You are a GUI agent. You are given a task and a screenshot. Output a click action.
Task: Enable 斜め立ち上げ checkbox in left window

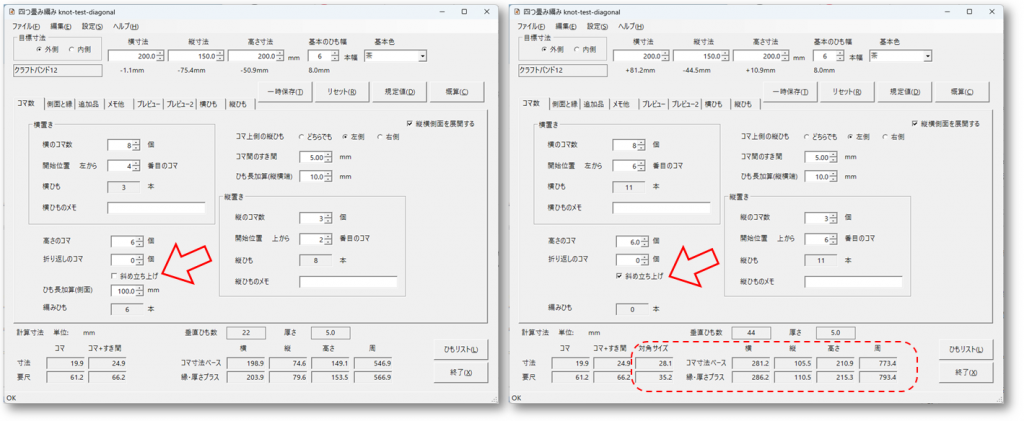(x=115, y=276)
